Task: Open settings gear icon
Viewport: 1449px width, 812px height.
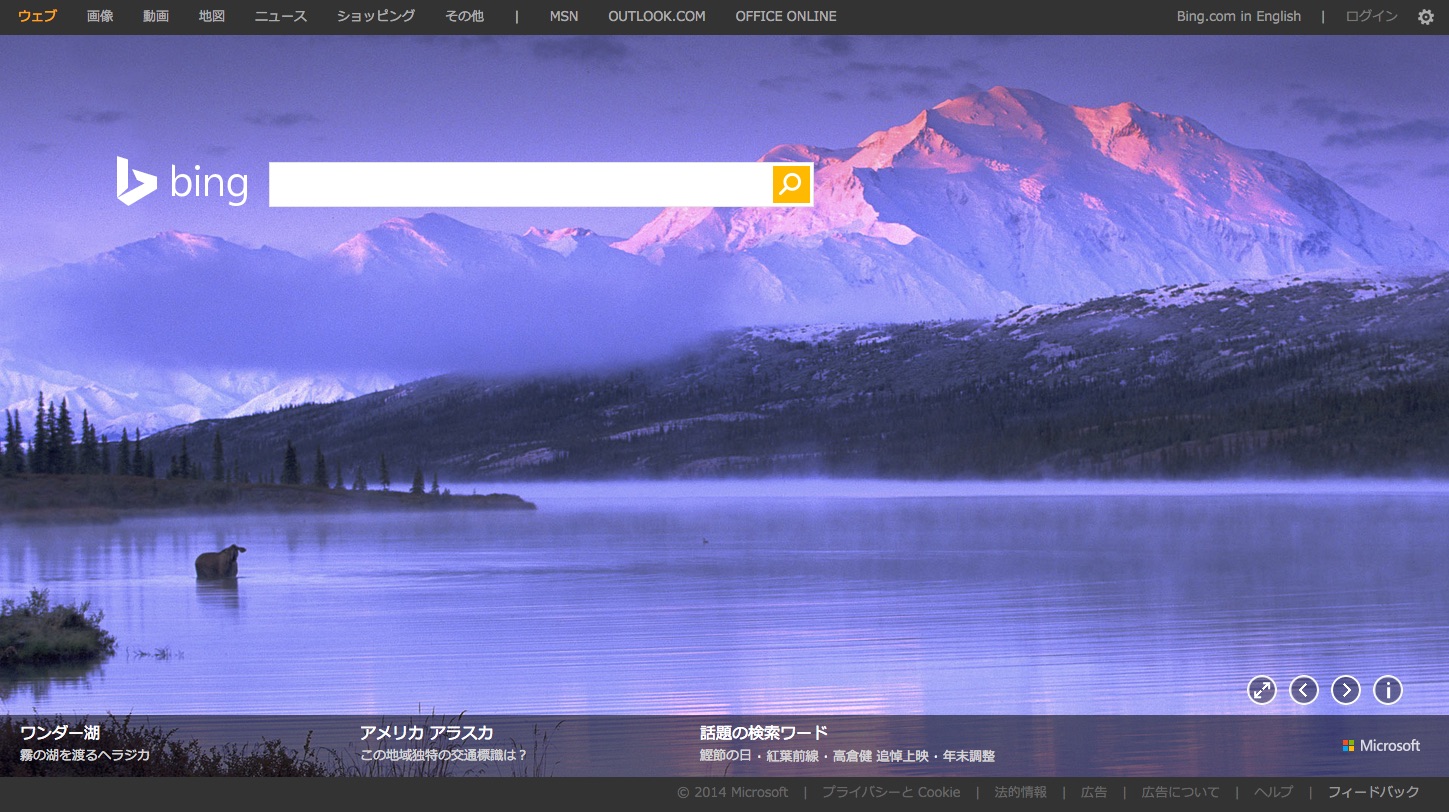Action: point(1426,17)
